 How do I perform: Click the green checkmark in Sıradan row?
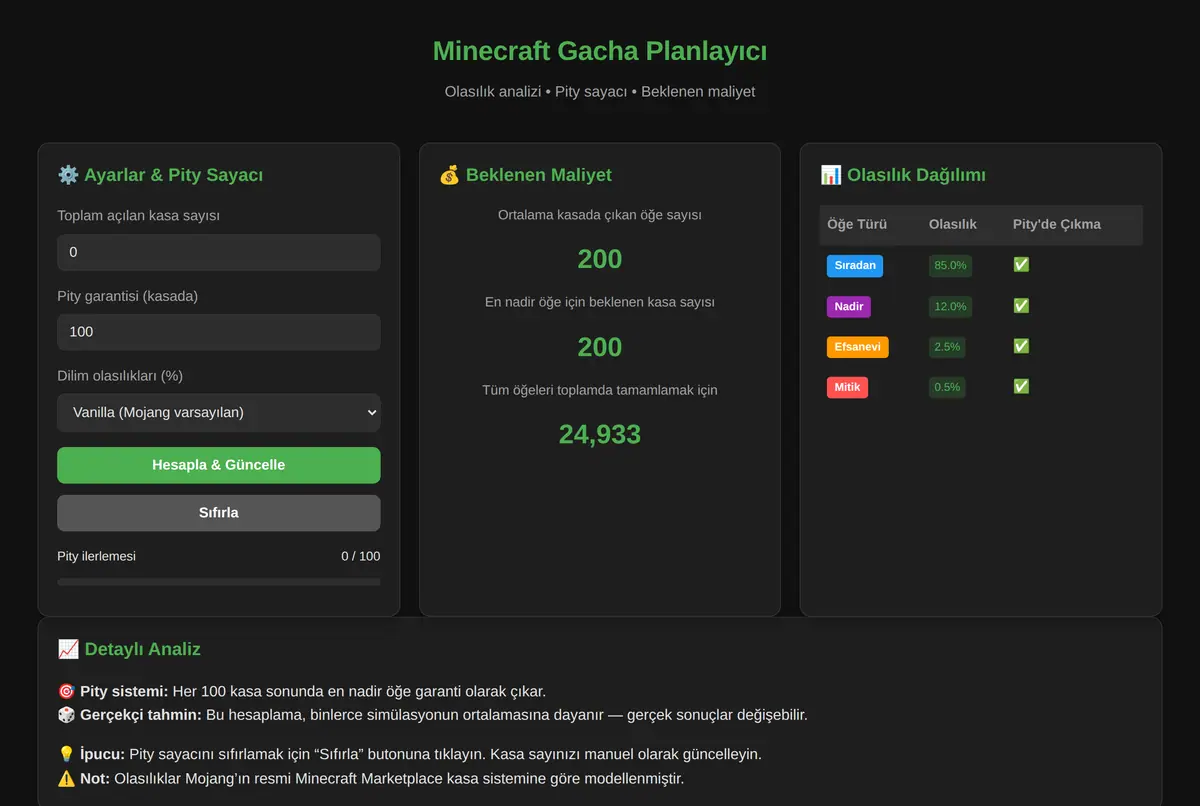(1021, 265)
